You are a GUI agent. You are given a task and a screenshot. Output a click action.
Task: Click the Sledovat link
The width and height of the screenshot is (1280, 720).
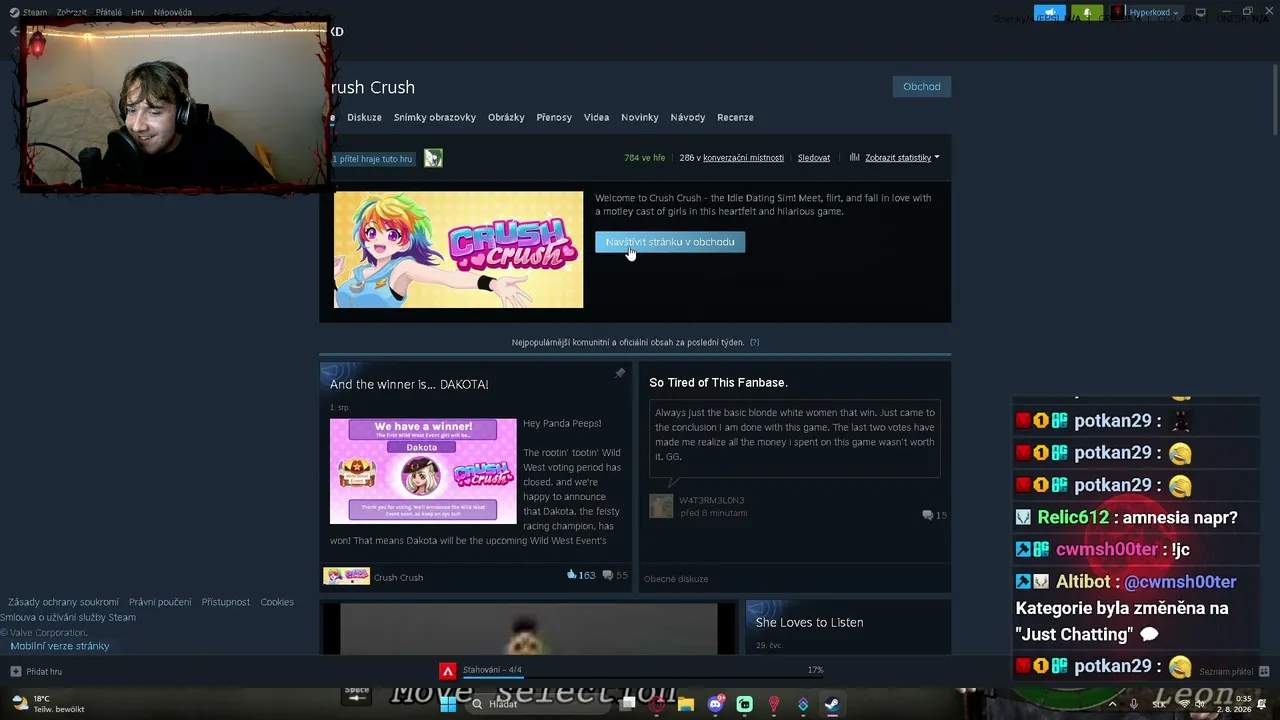click(x=814, y=157)
